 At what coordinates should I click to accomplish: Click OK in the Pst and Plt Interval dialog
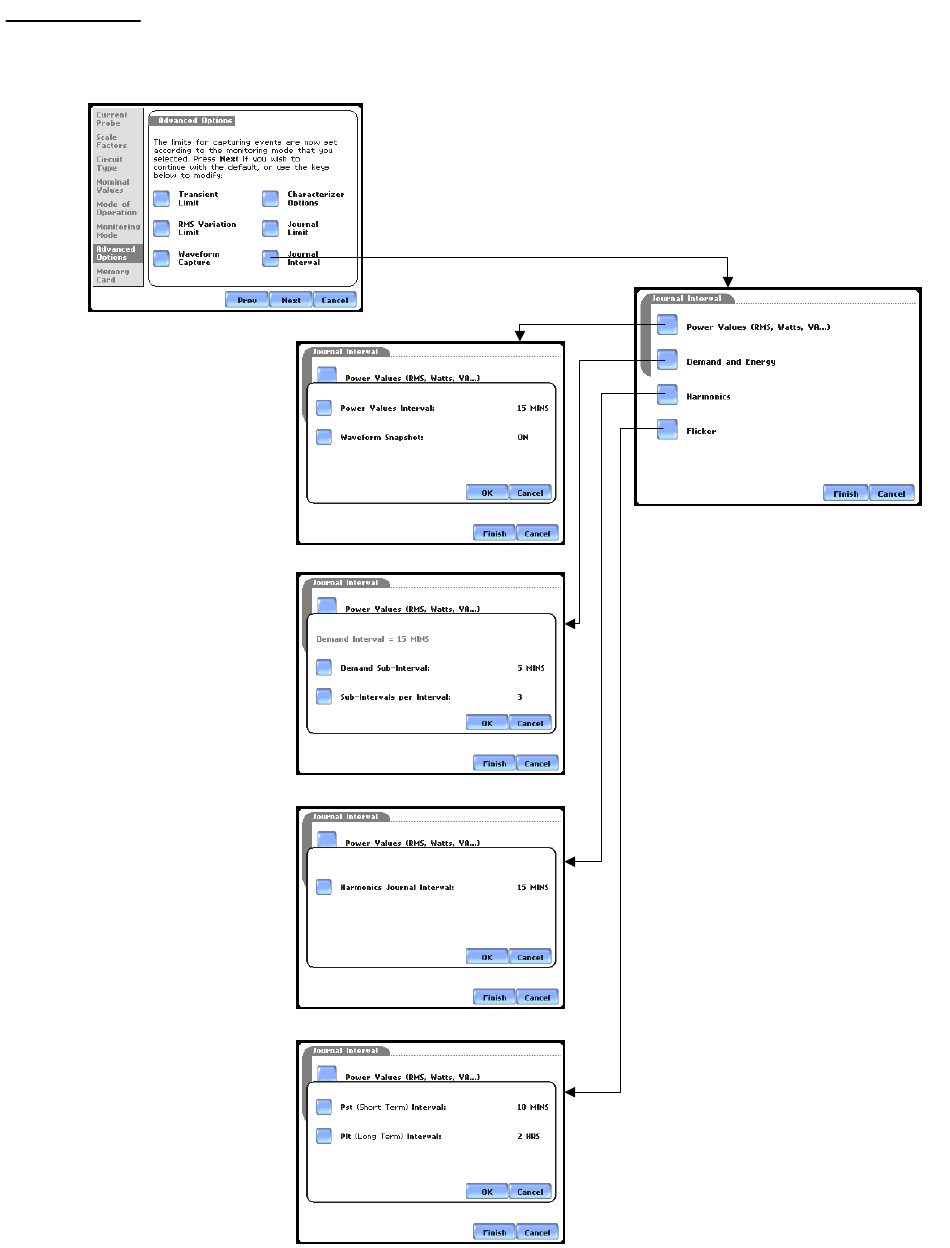pos(487,1191)
